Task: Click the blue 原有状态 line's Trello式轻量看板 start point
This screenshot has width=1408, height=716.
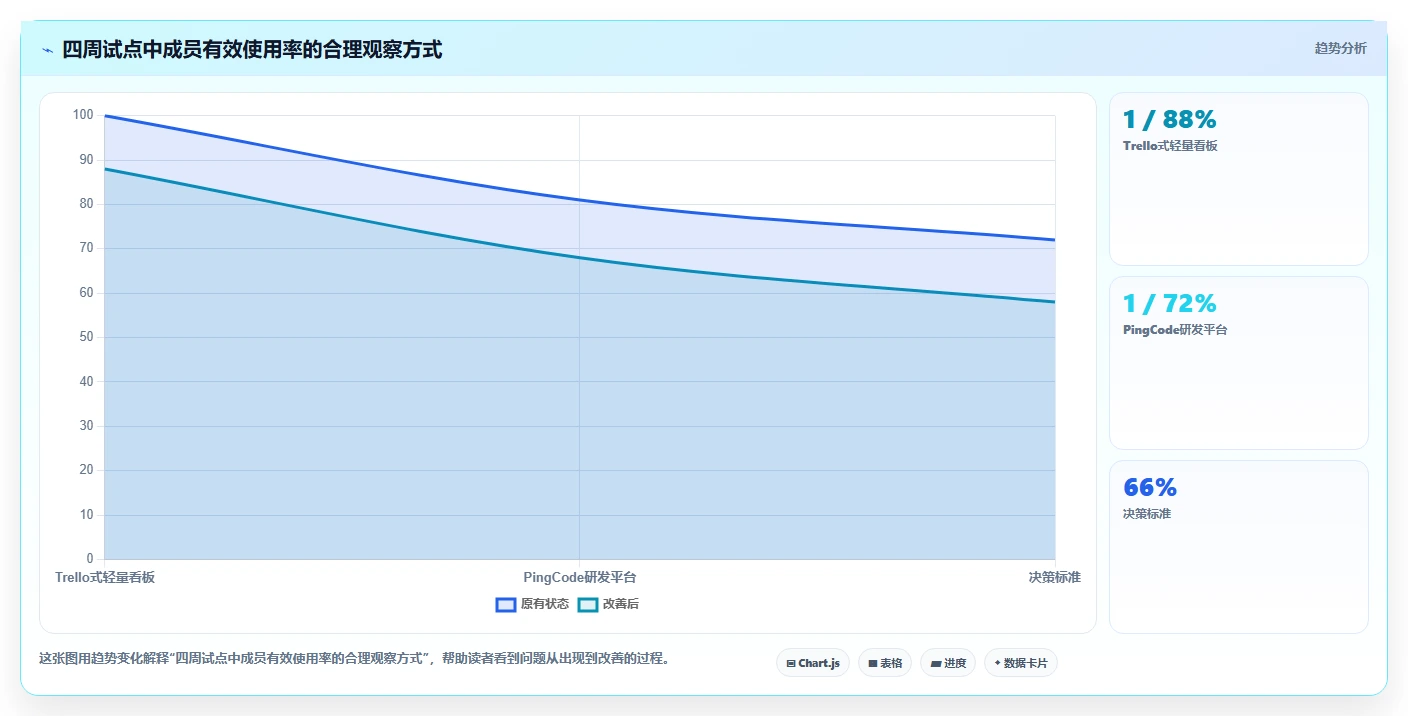Action: pos(105,116)
